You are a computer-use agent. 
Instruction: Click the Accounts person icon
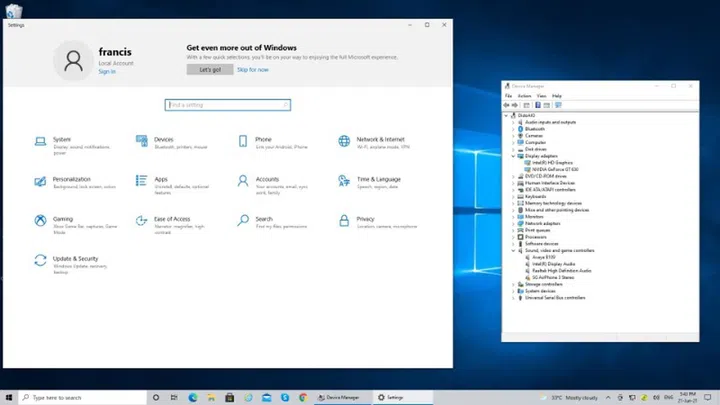(244, 181)
